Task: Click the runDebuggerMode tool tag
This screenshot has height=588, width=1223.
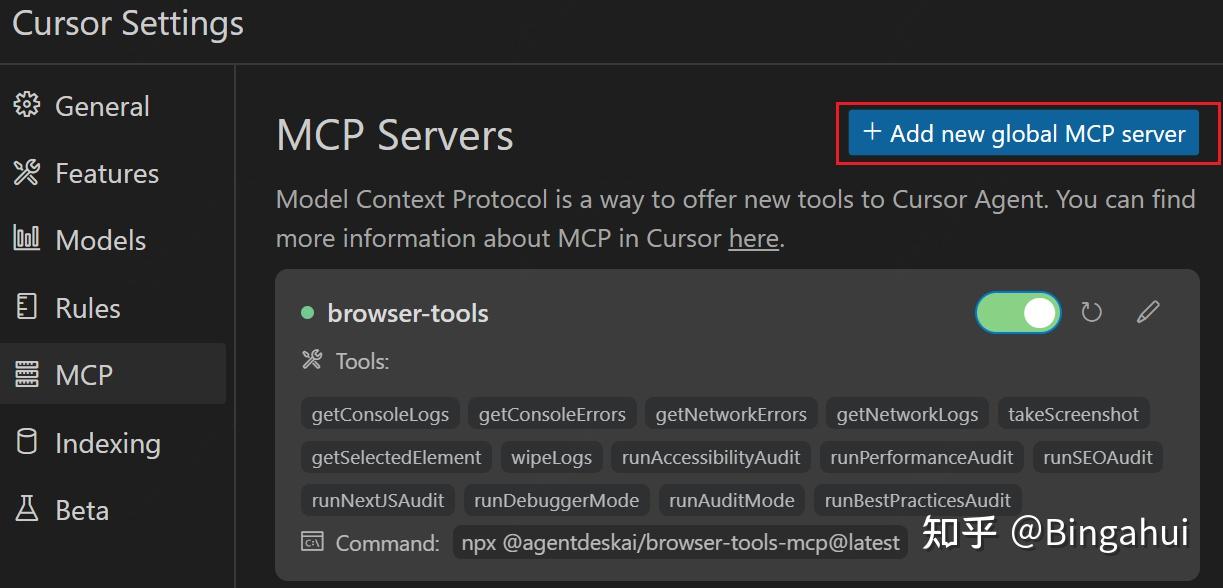Action: coord(558,500)
